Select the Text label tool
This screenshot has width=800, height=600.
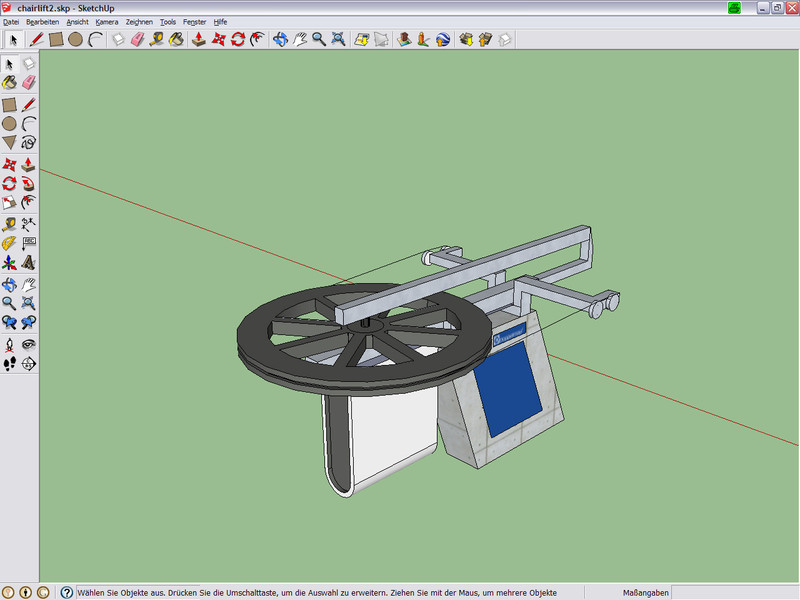pos(29,243)
